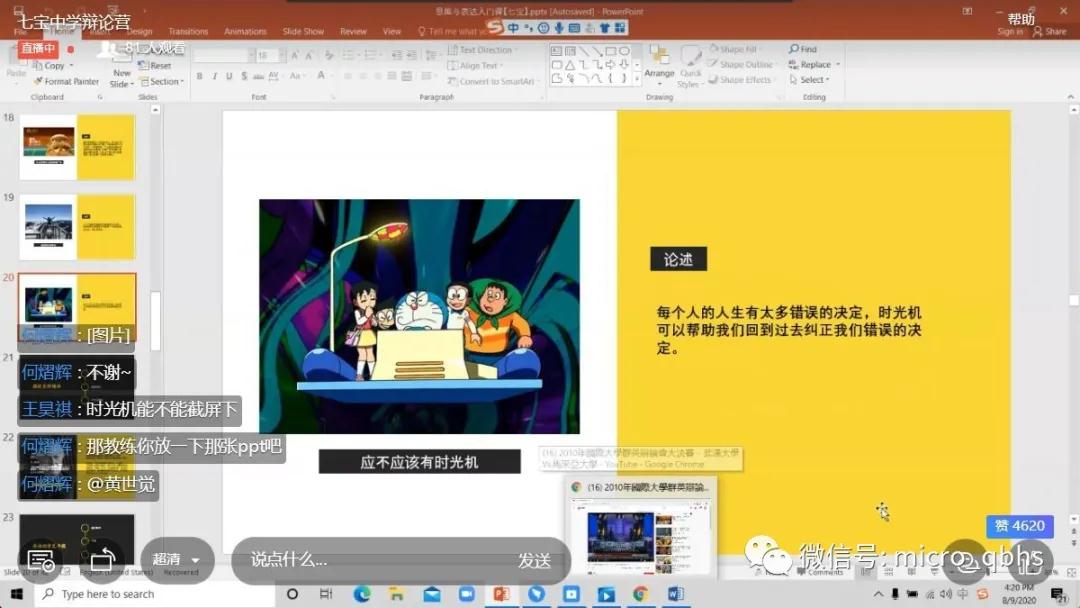Click the Copy button in Clipboard
The image size is (1080, 608).
click(50, 65)
